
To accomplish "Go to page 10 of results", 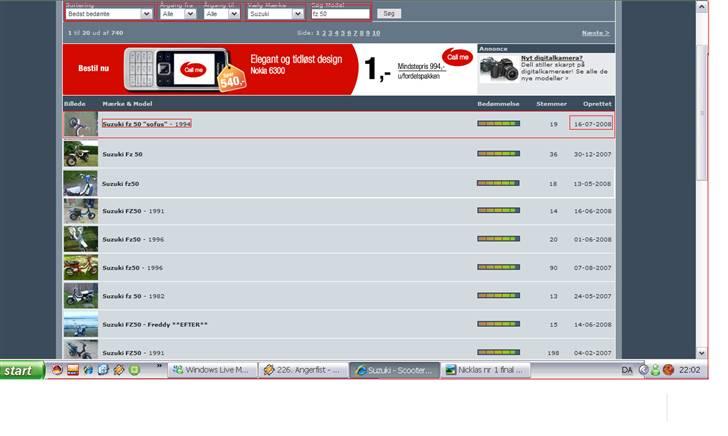I will point(375,33).
